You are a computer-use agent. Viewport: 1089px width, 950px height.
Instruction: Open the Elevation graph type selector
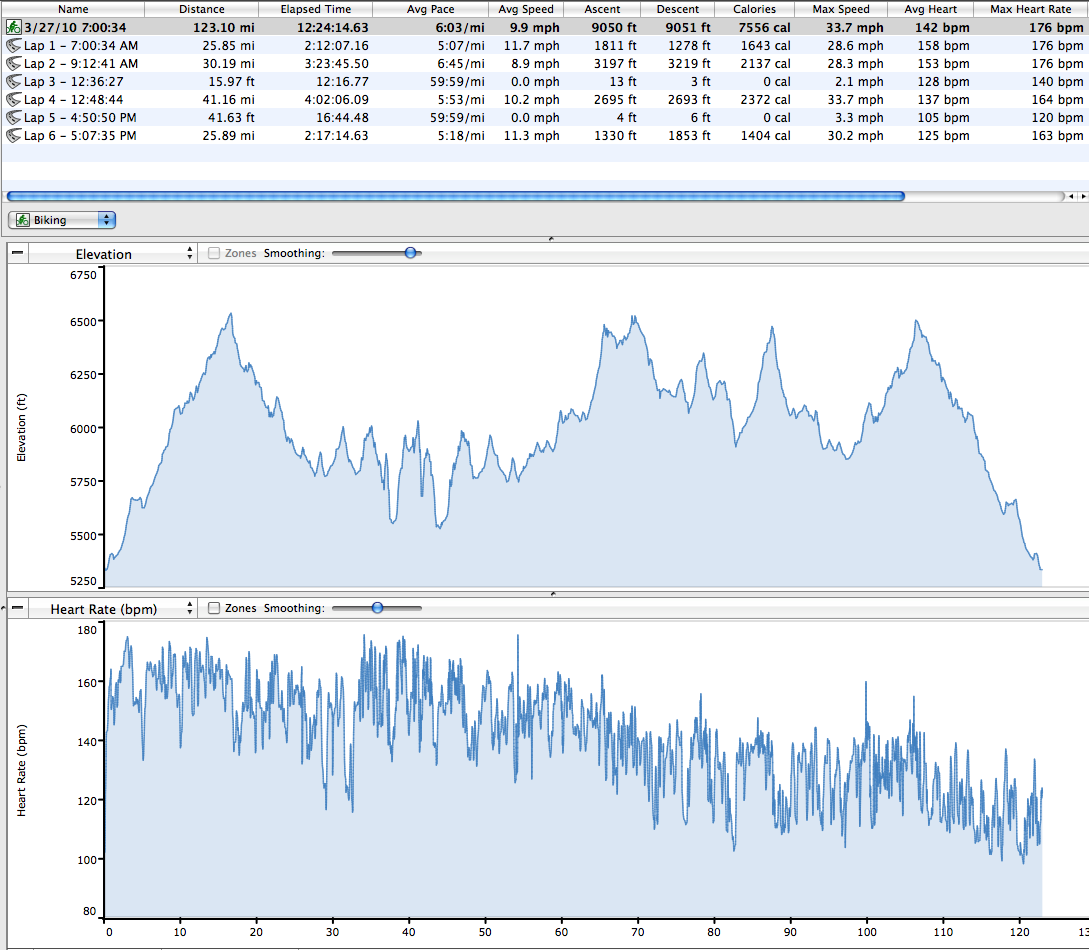click(x=112, y=254)
